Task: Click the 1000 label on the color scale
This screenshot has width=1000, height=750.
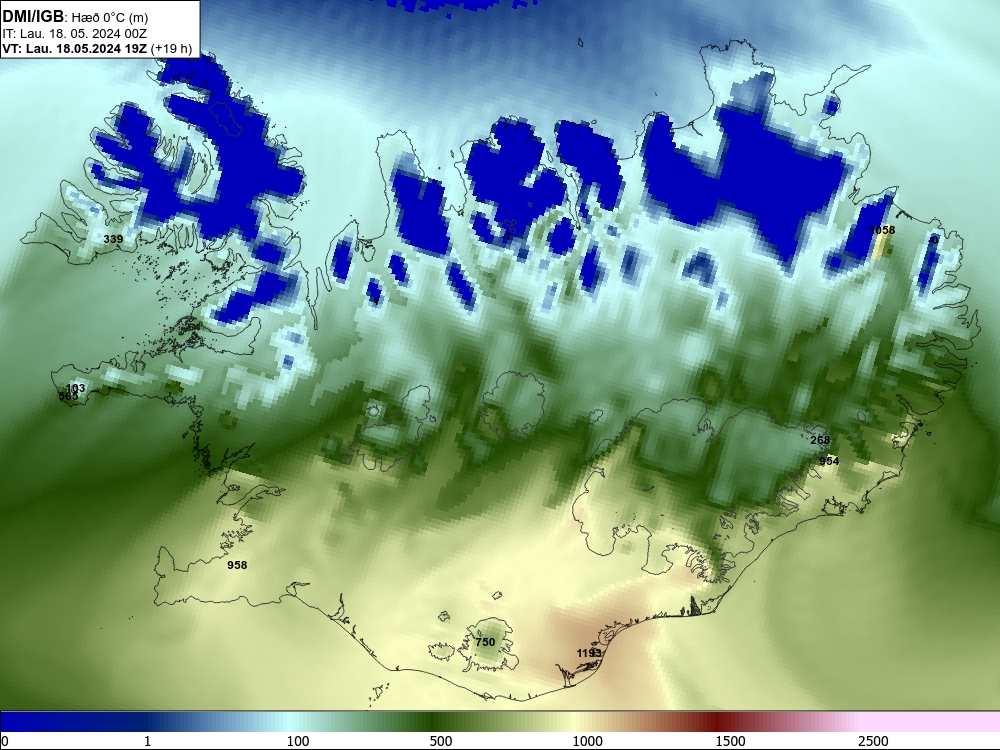Action: pyautogui.click(x=587, y=741)
